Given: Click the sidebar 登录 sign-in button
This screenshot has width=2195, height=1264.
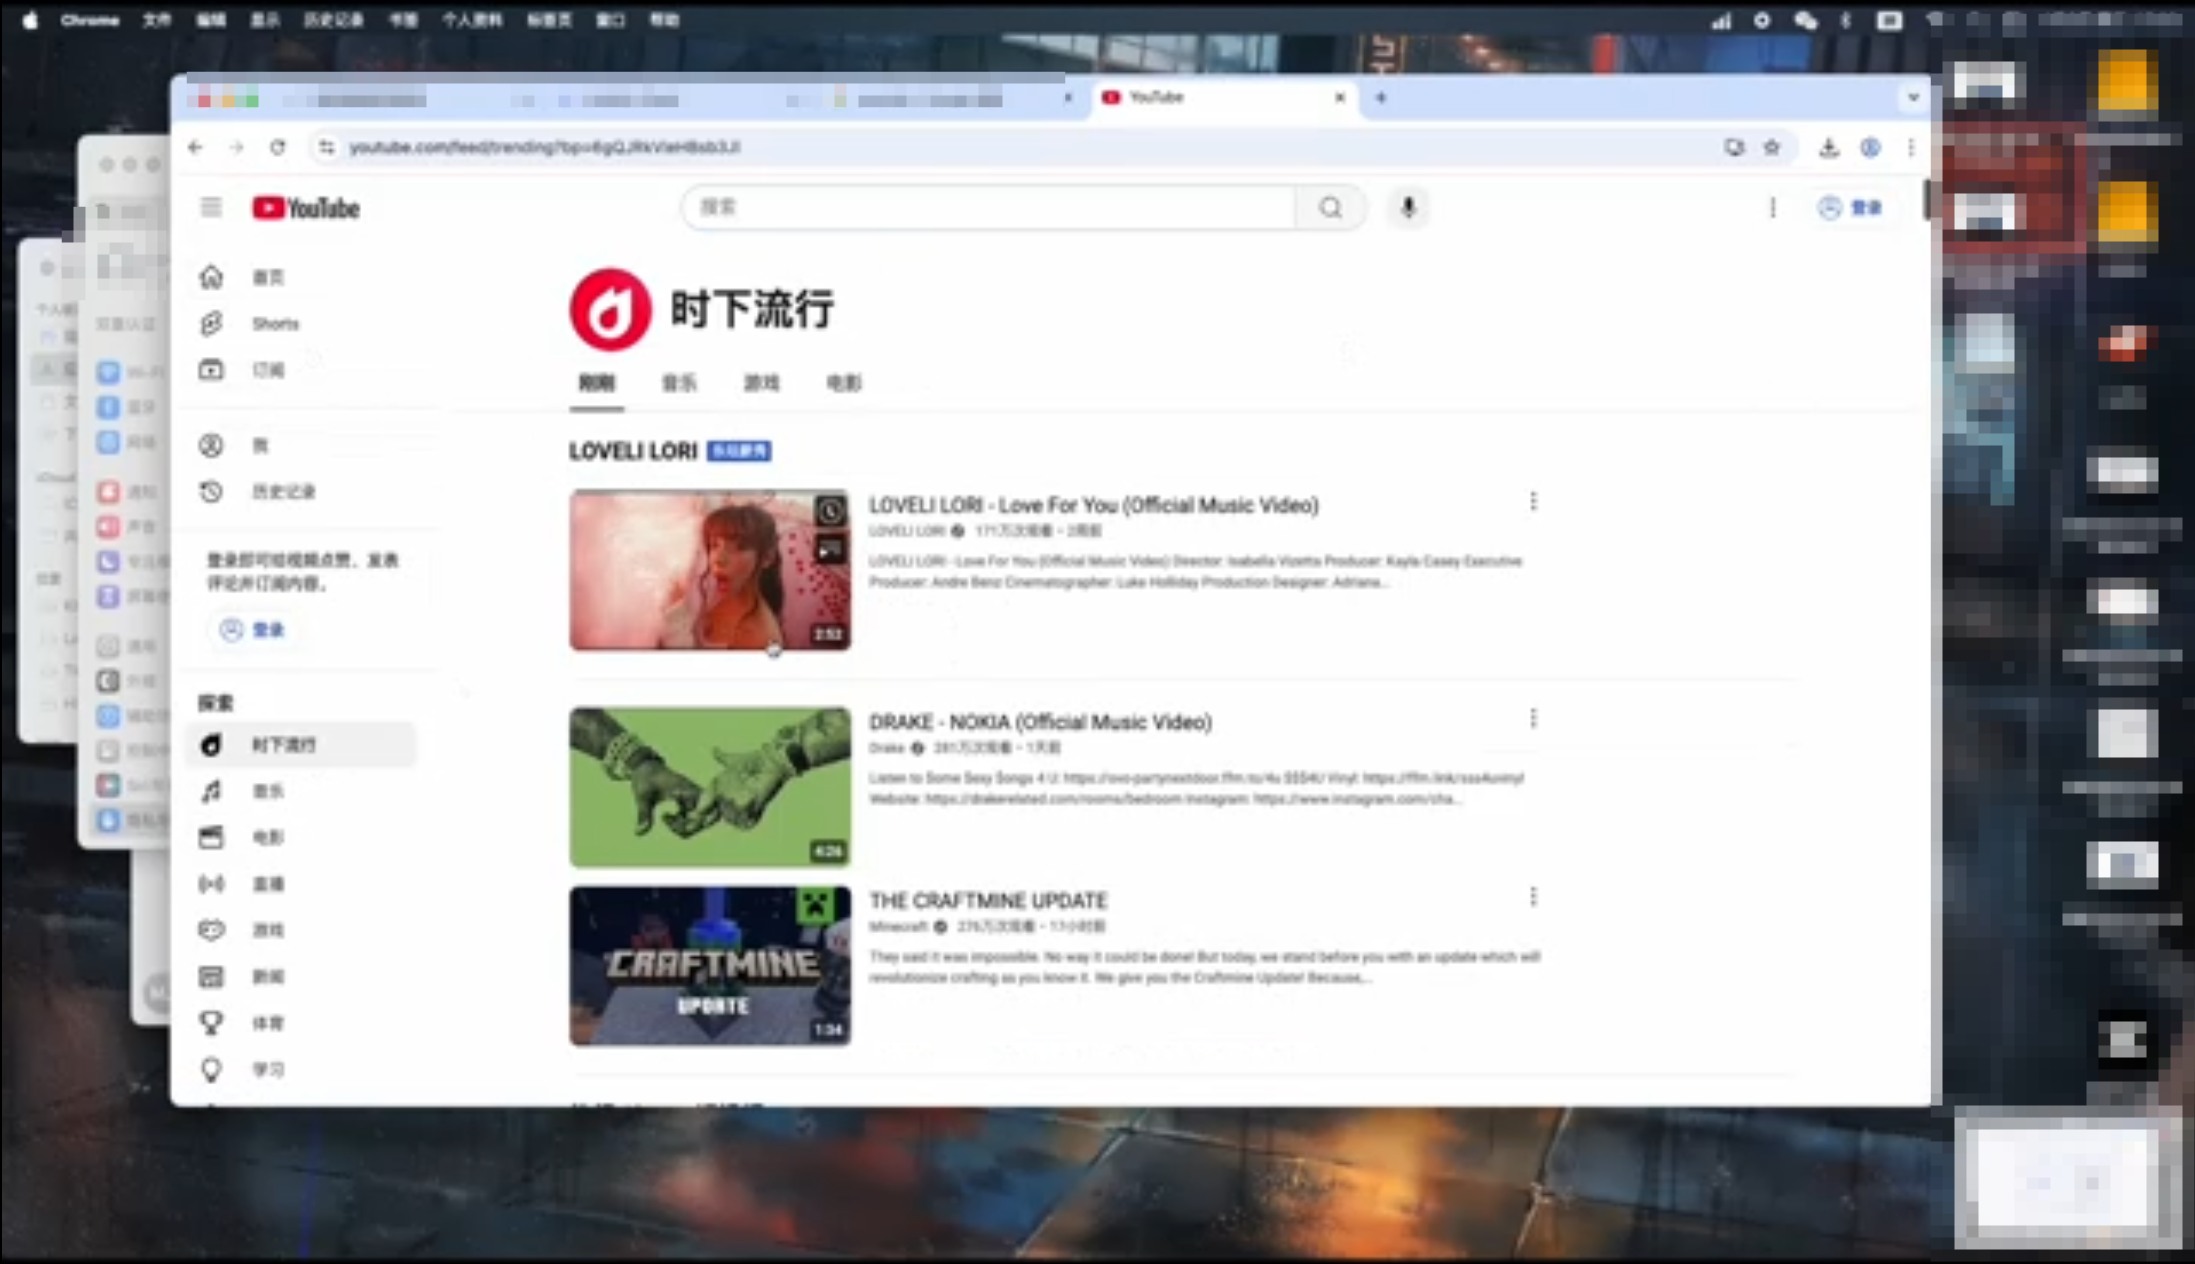Looking at the screenshot, I should pyautogui.click(x=253, y=629).
